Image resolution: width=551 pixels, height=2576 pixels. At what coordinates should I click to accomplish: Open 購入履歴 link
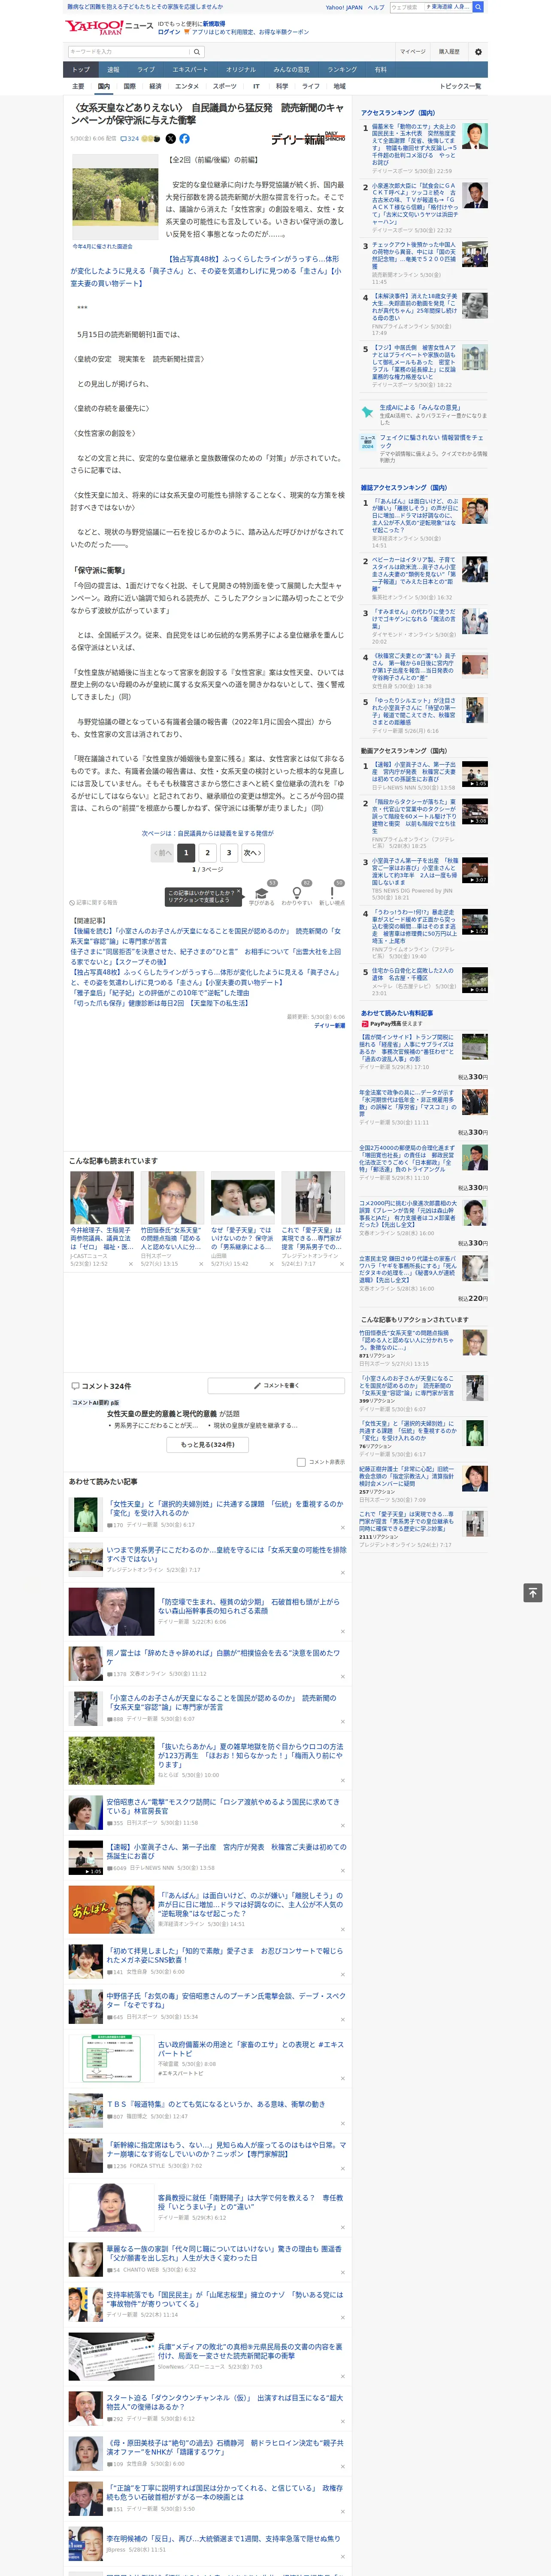(449, 52)
